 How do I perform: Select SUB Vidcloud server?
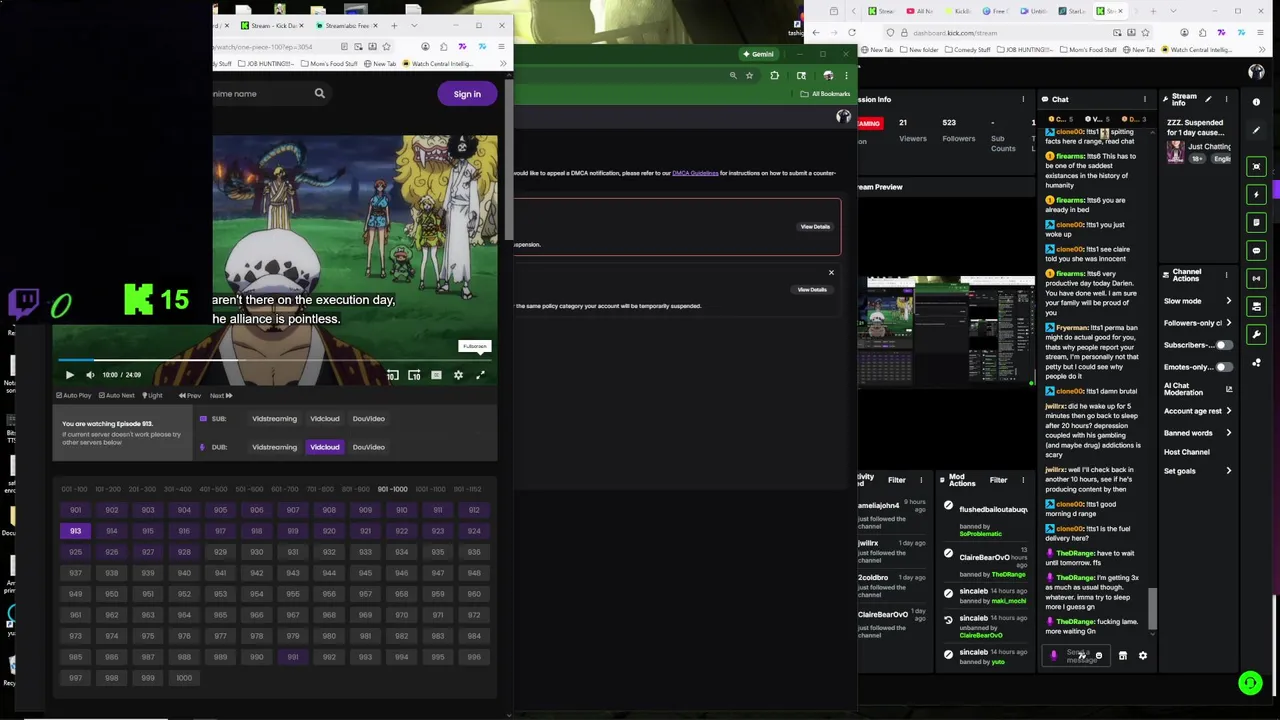(325, 419)
